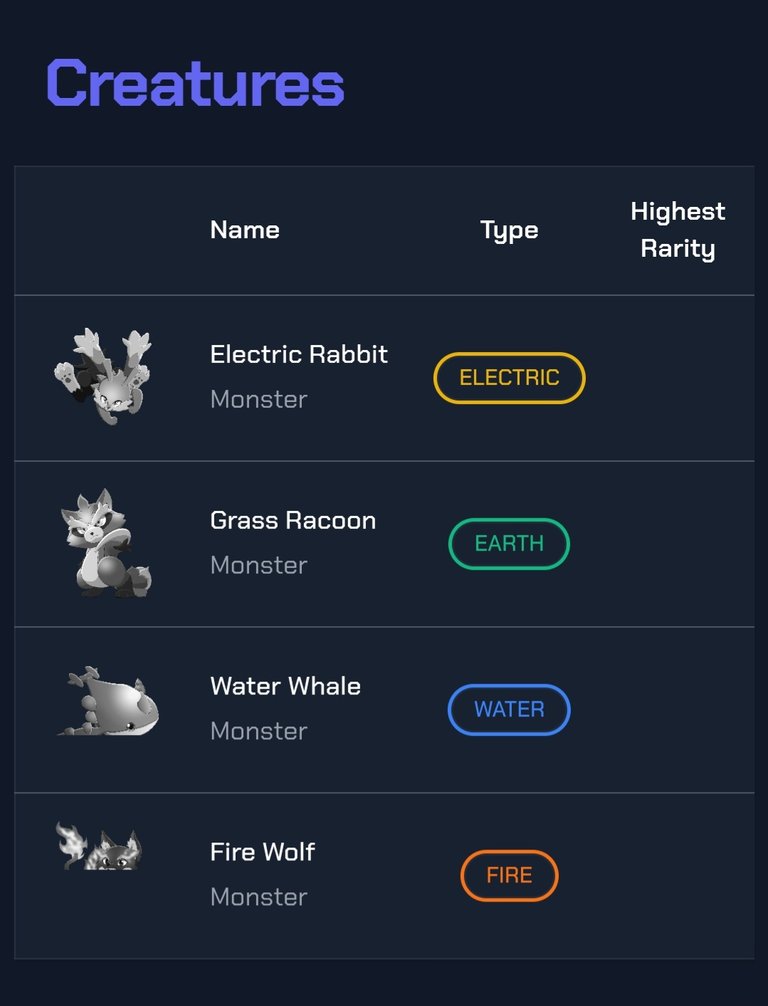768x1006 pixels.
Task: Sort by the Highest Rarity column header
Action: coord(678,230)
